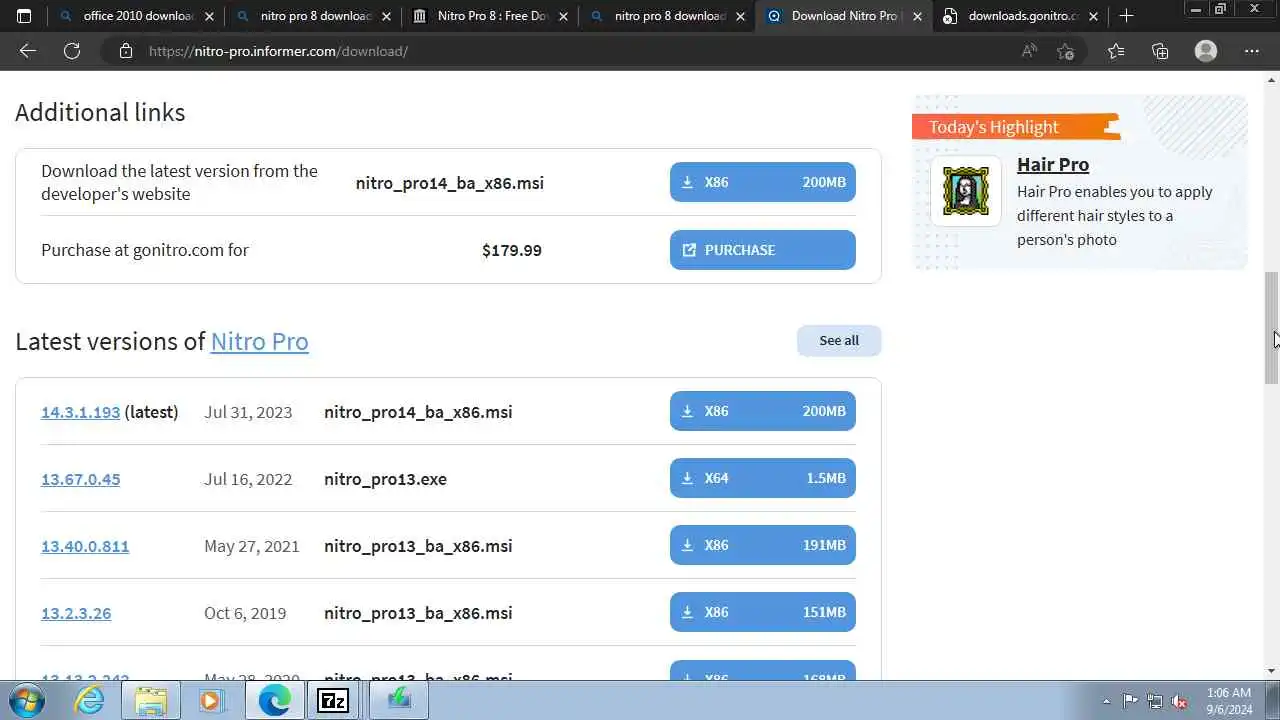The width and height of the screenshot is (1280, 720).
Task: View site information lock icon
Action: coord(125,51)
